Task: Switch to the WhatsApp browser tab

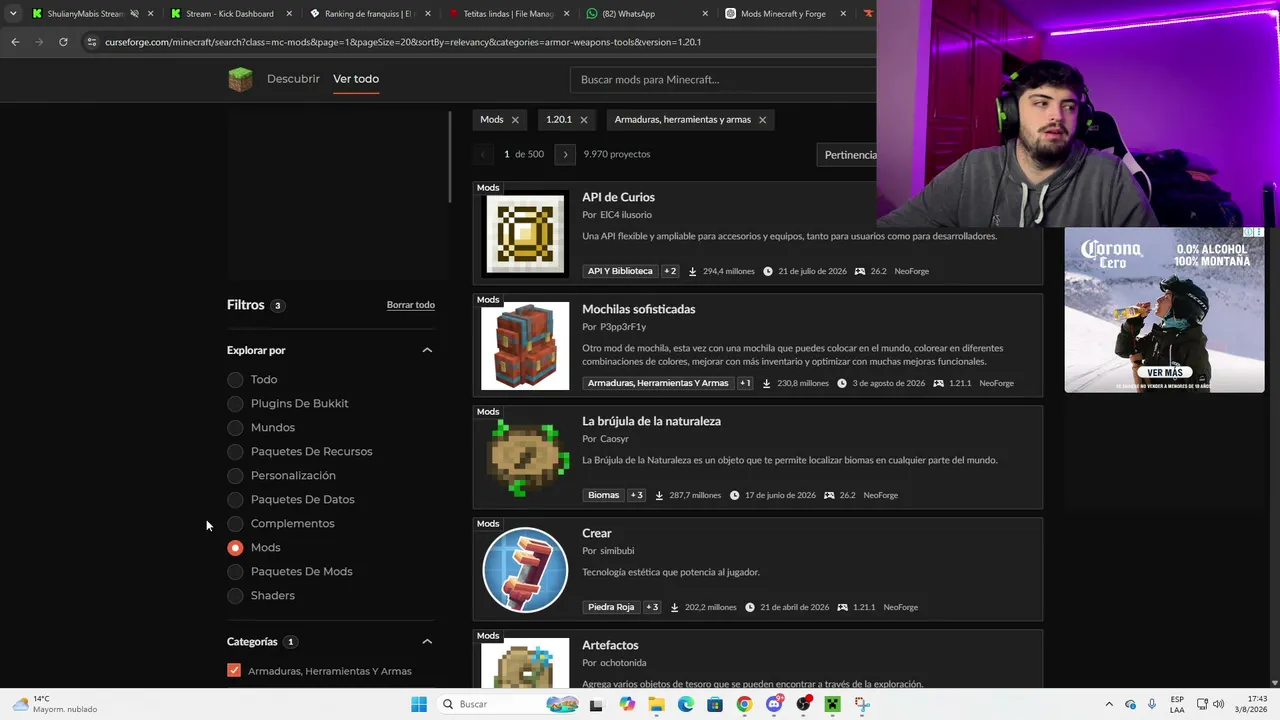Action: pos(648,14)
